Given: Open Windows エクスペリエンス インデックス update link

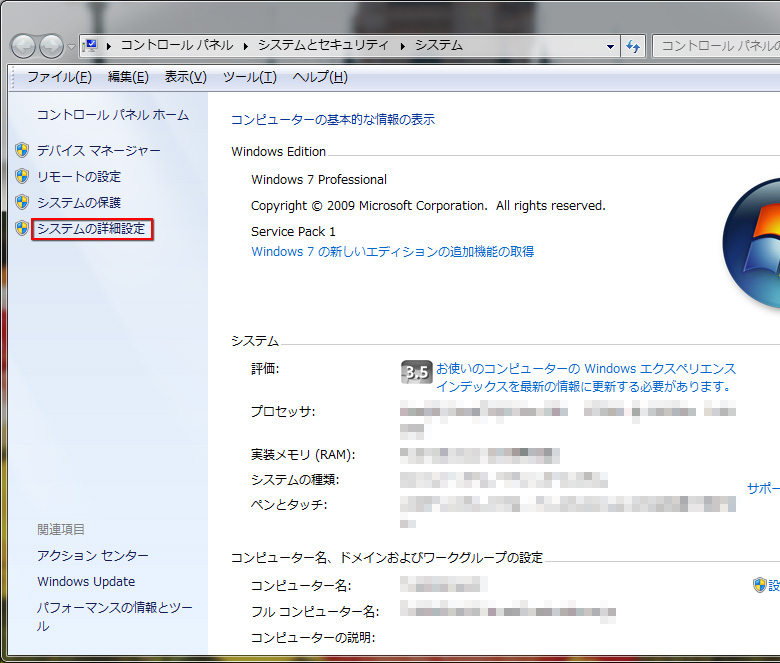Looking at the screenshot, I should tap(586, 378).
